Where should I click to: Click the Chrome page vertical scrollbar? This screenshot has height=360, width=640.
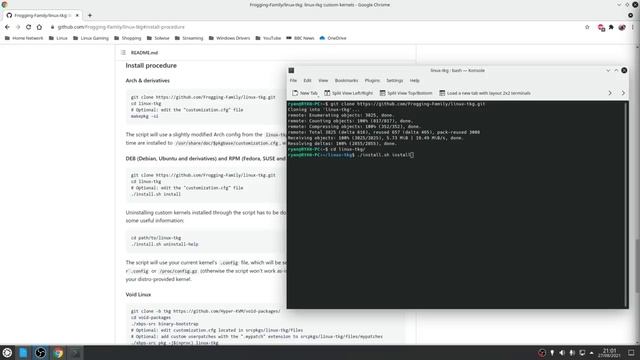pos(637,265)
